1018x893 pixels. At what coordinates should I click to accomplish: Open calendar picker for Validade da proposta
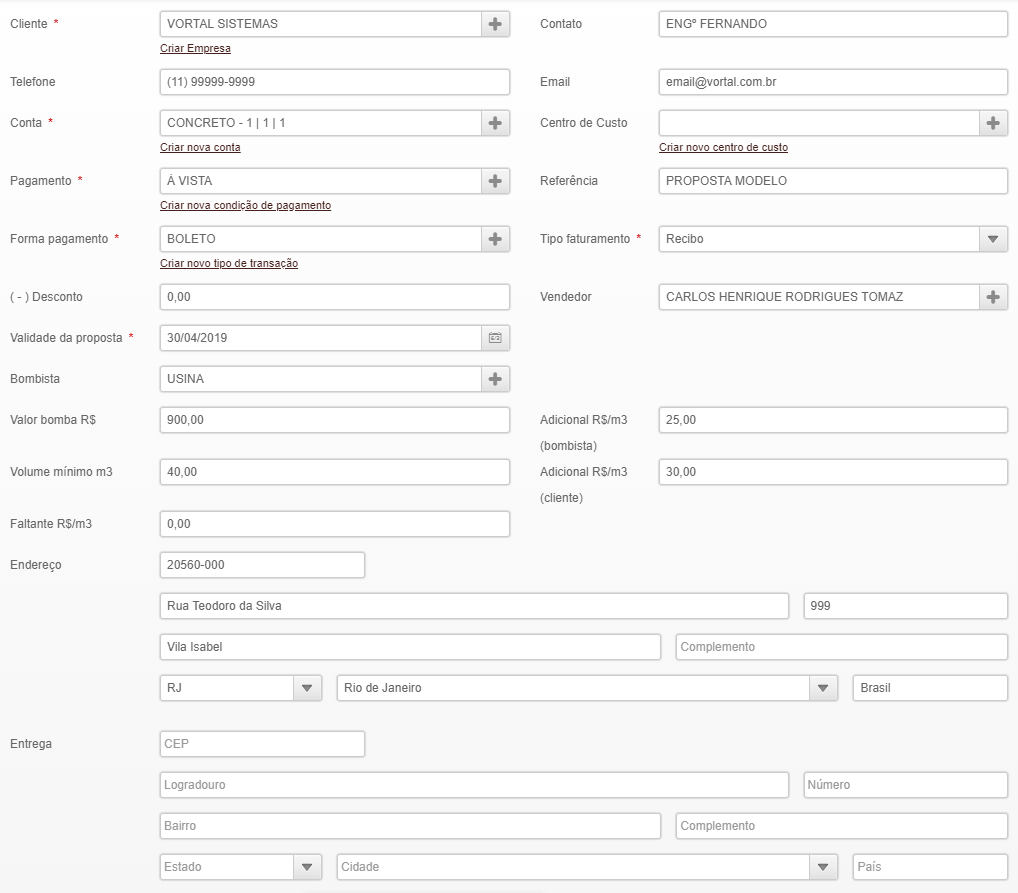495,338
